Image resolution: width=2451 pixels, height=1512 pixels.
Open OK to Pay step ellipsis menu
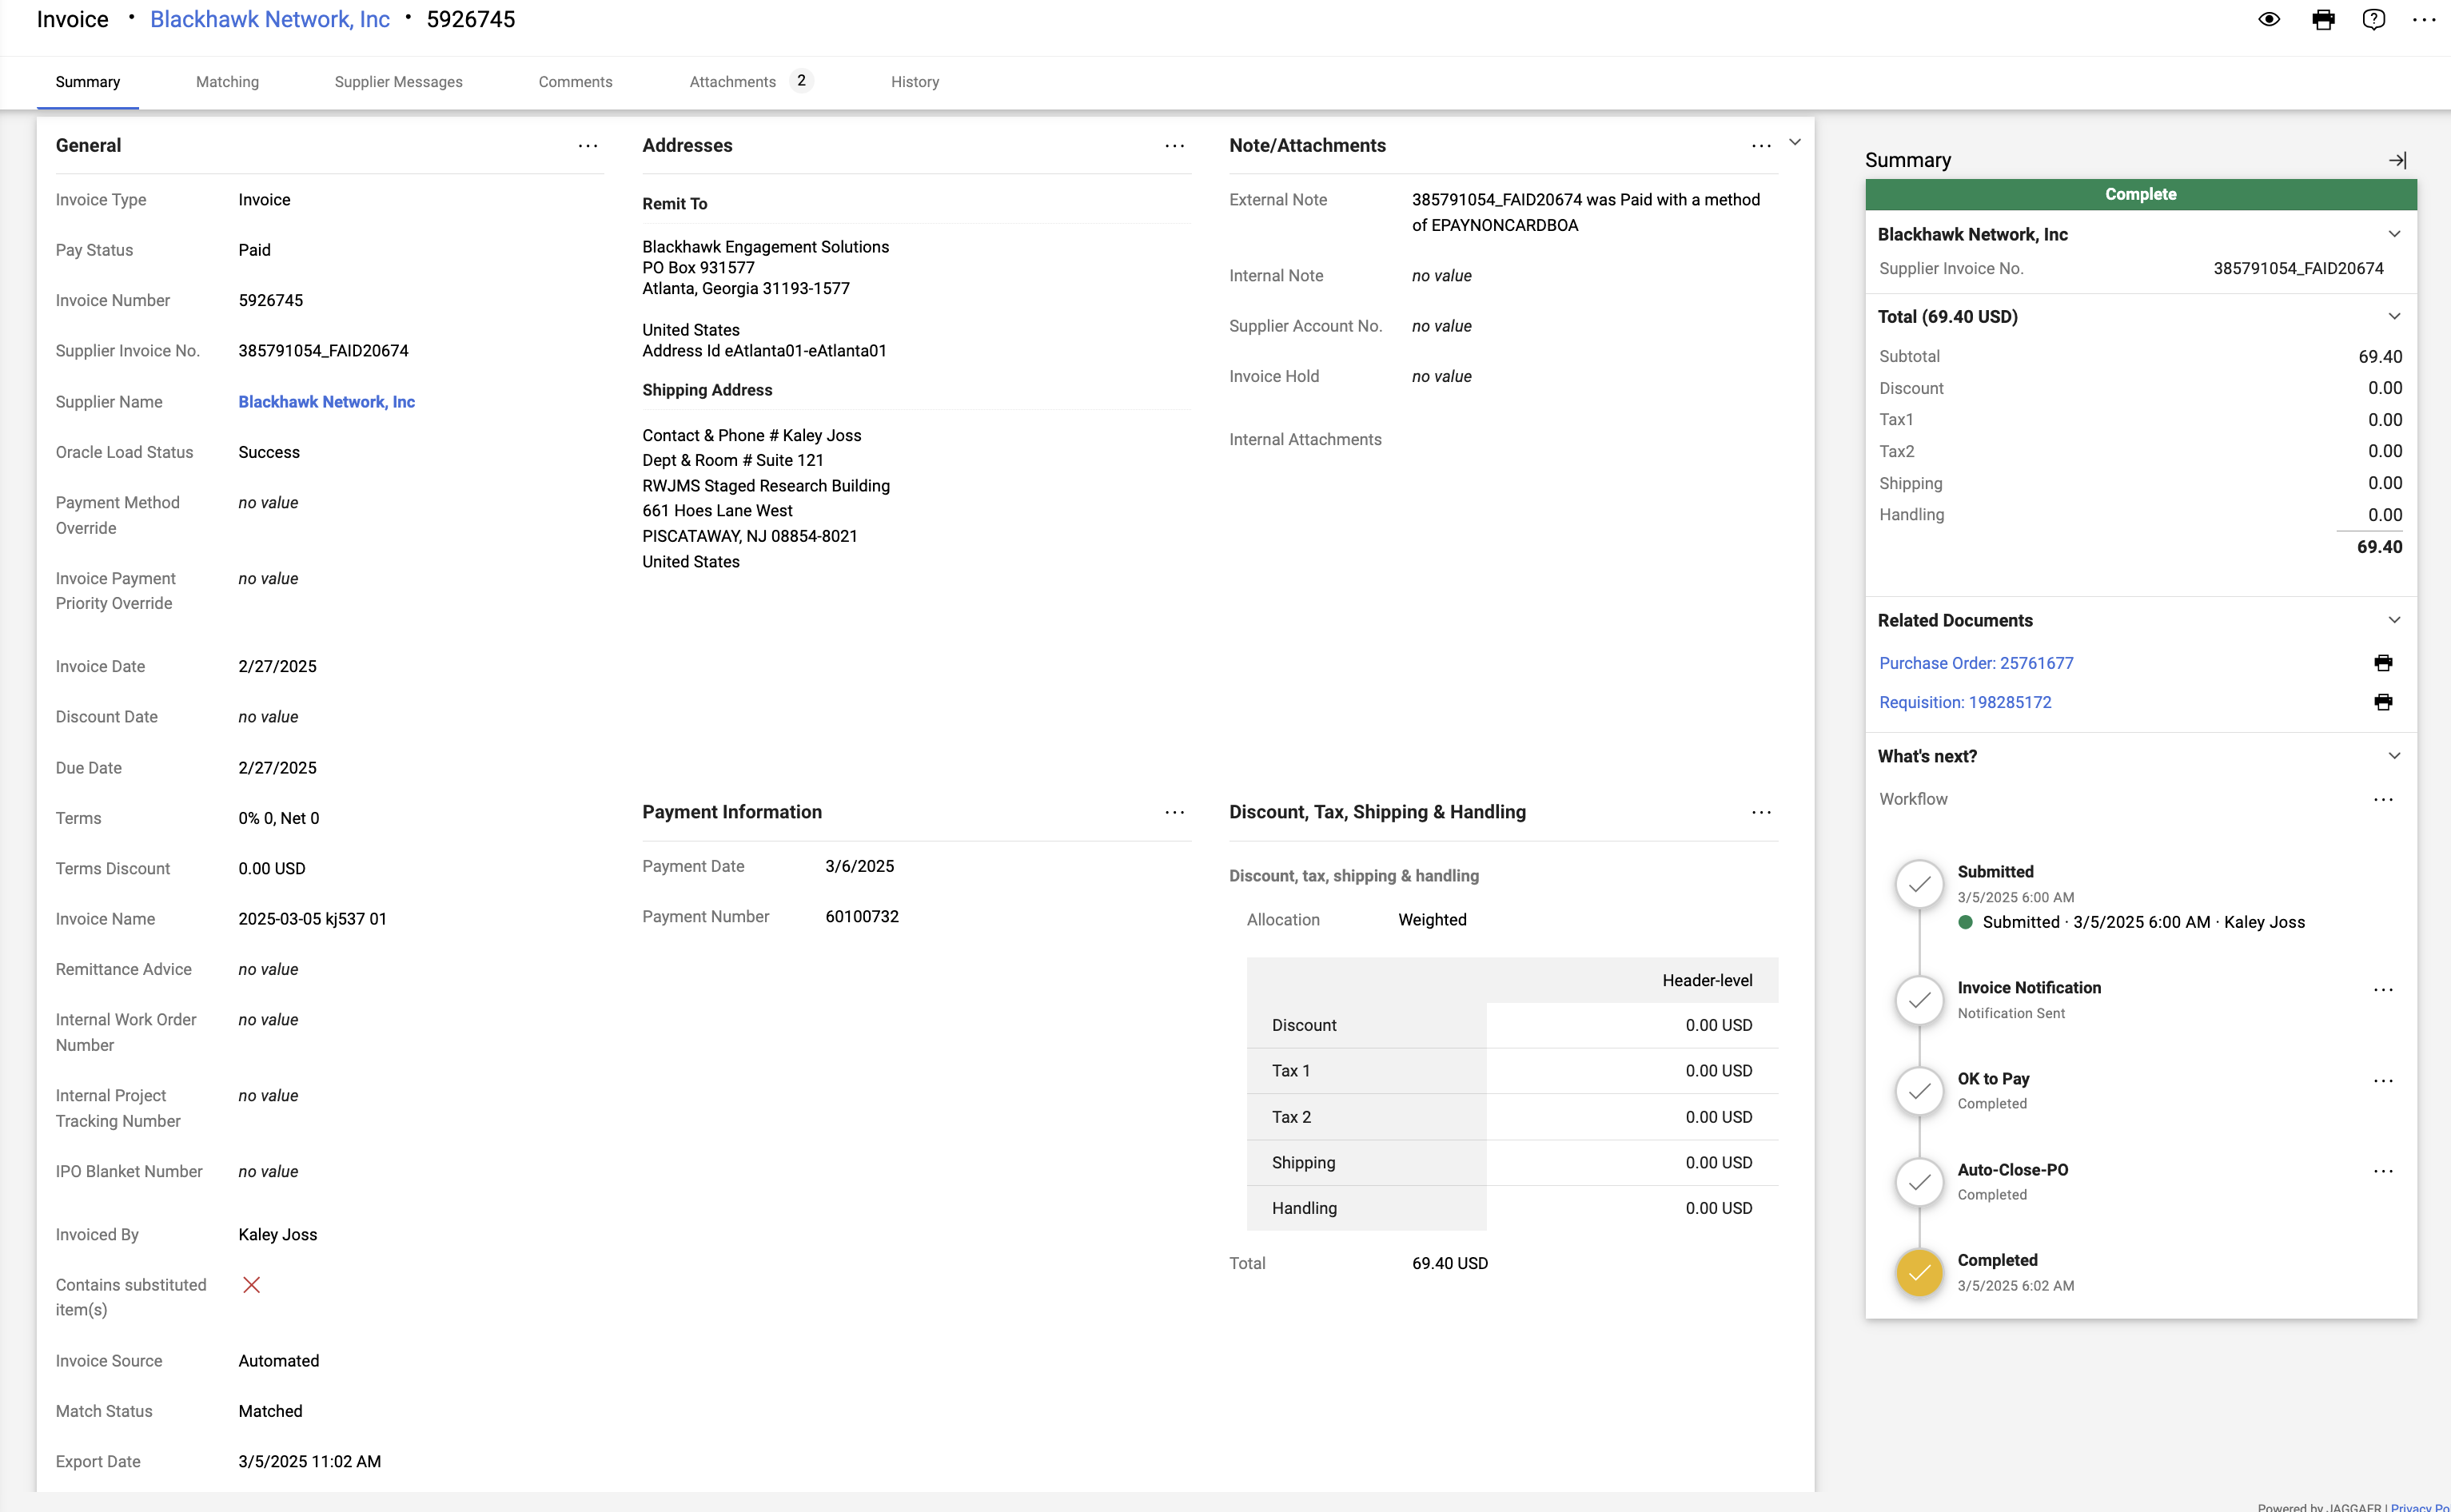click(x=2383, y=1081)
